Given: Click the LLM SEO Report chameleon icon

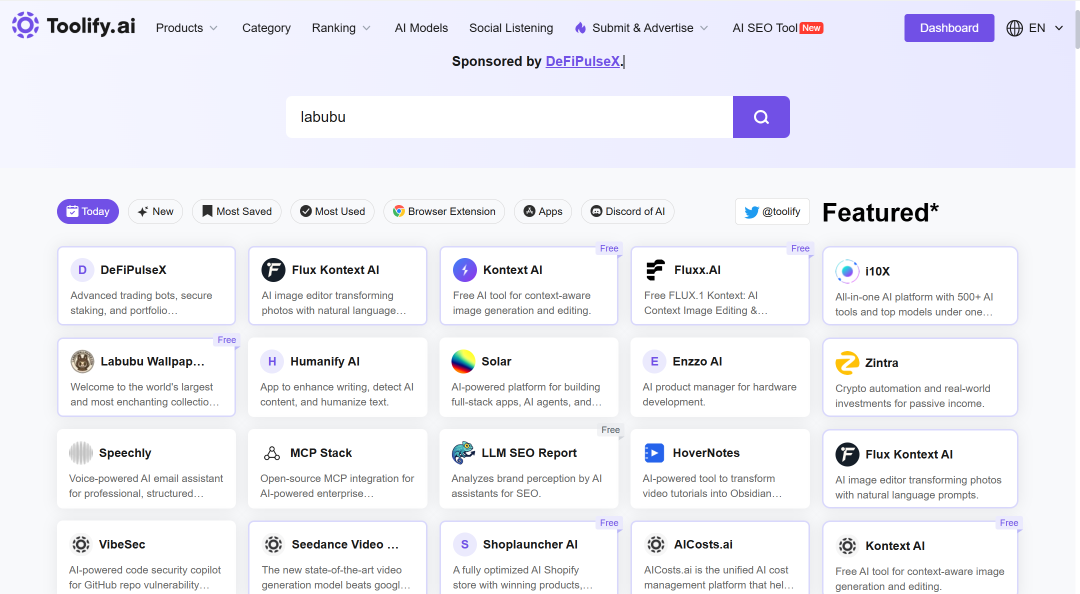Looking at the screenshot, I should point(463,453).
